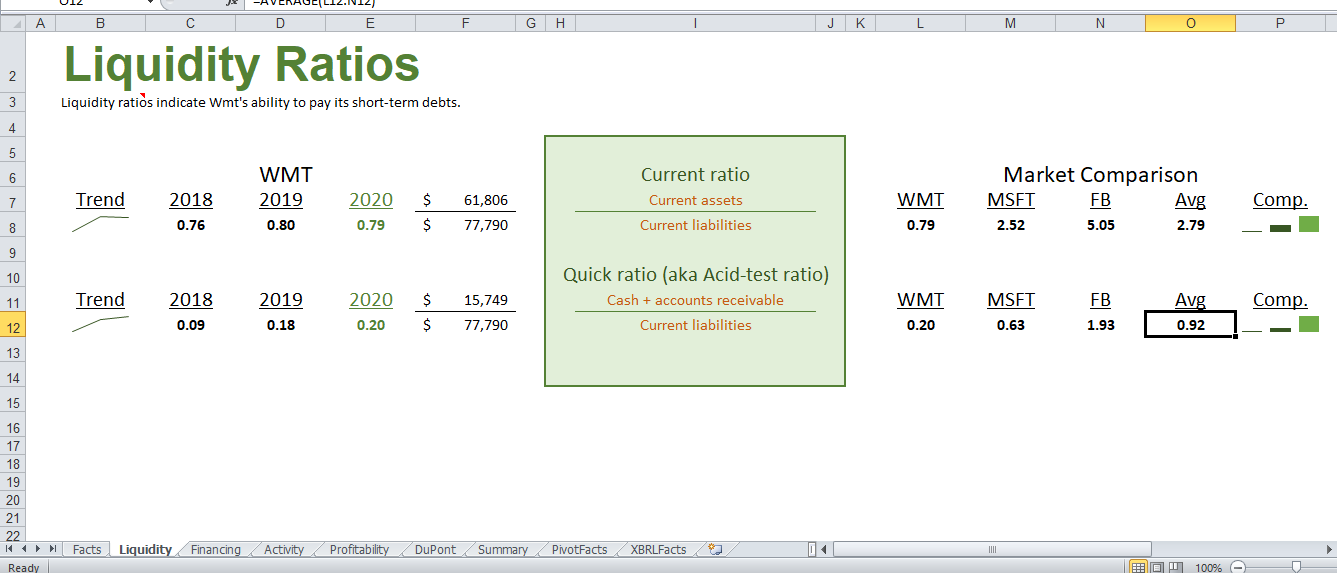Jump to last sheet with navigation arrow

coord(54,550)
